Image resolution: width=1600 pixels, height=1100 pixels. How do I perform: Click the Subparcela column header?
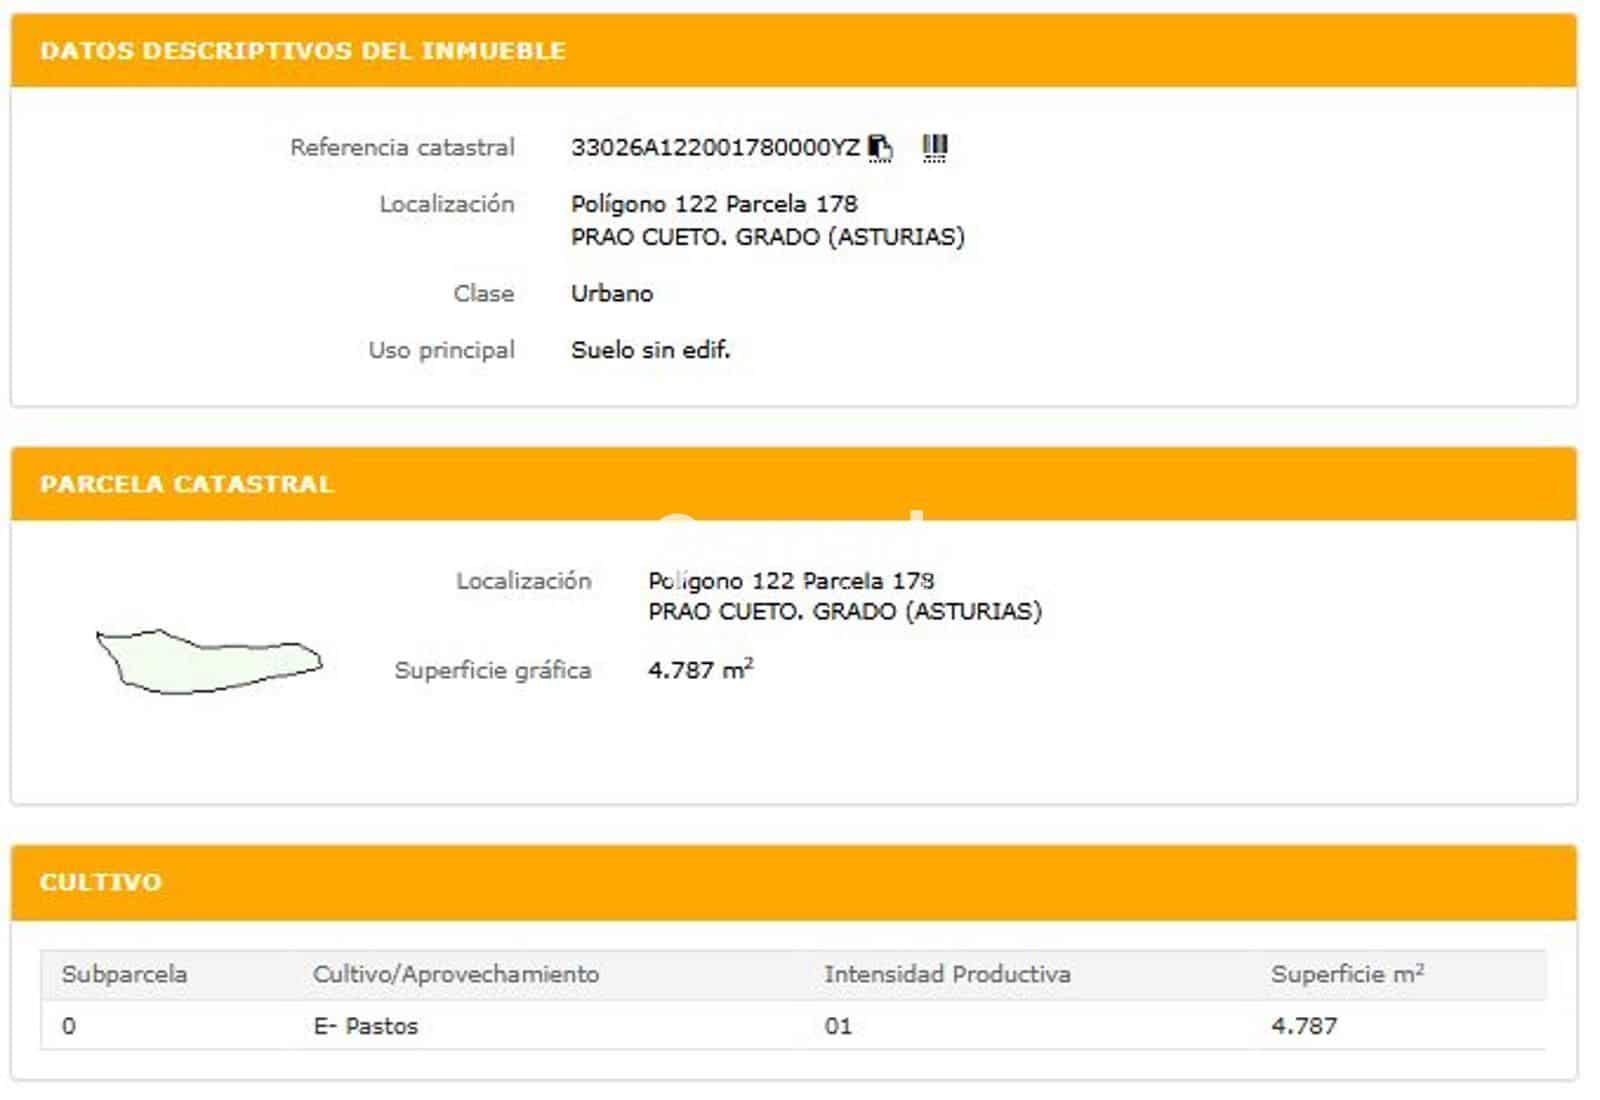click(124, 971)
